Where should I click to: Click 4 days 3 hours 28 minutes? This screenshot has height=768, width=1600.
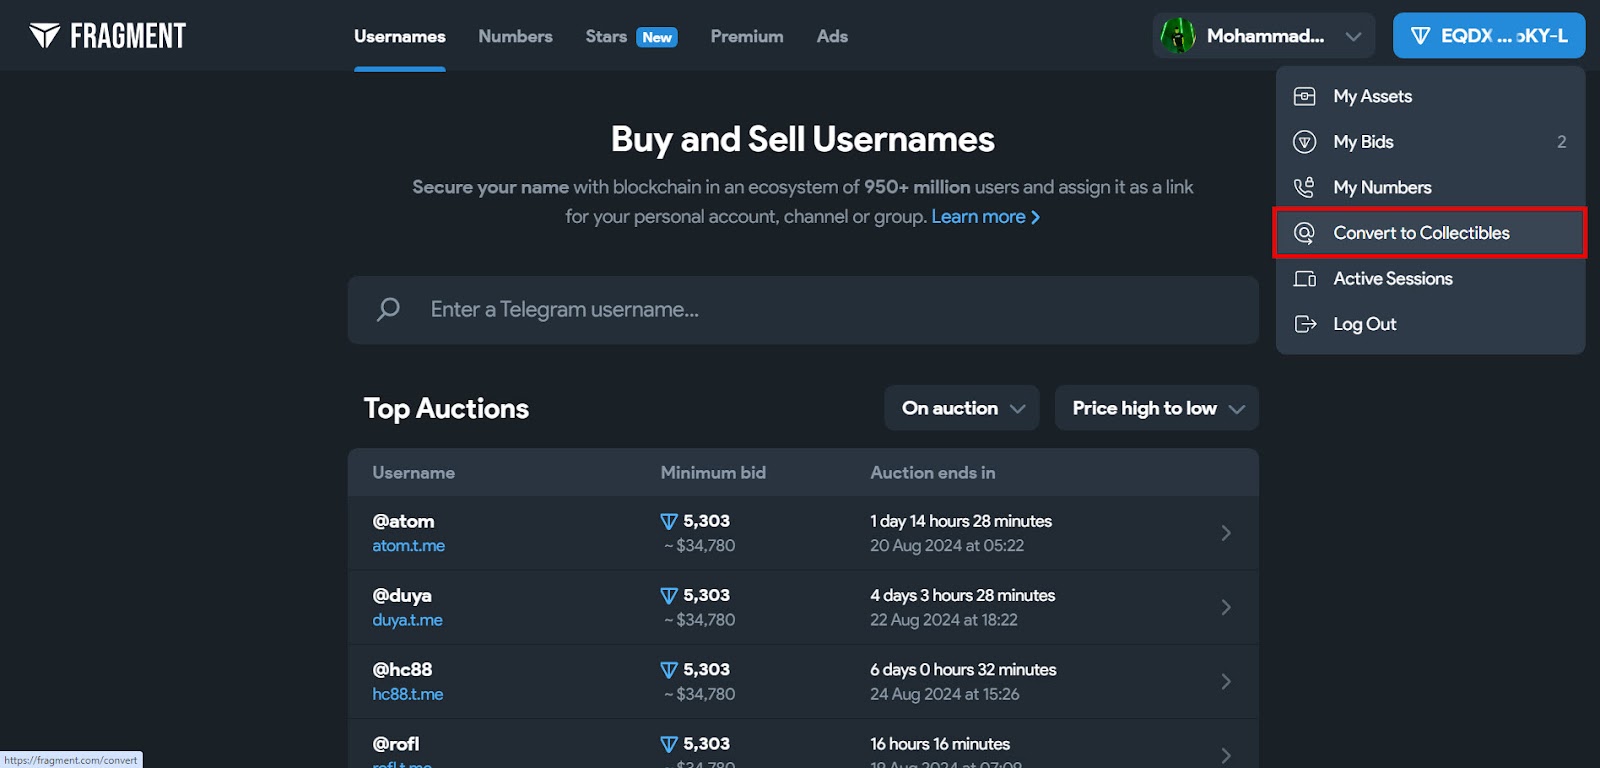(x=963, y=595)
